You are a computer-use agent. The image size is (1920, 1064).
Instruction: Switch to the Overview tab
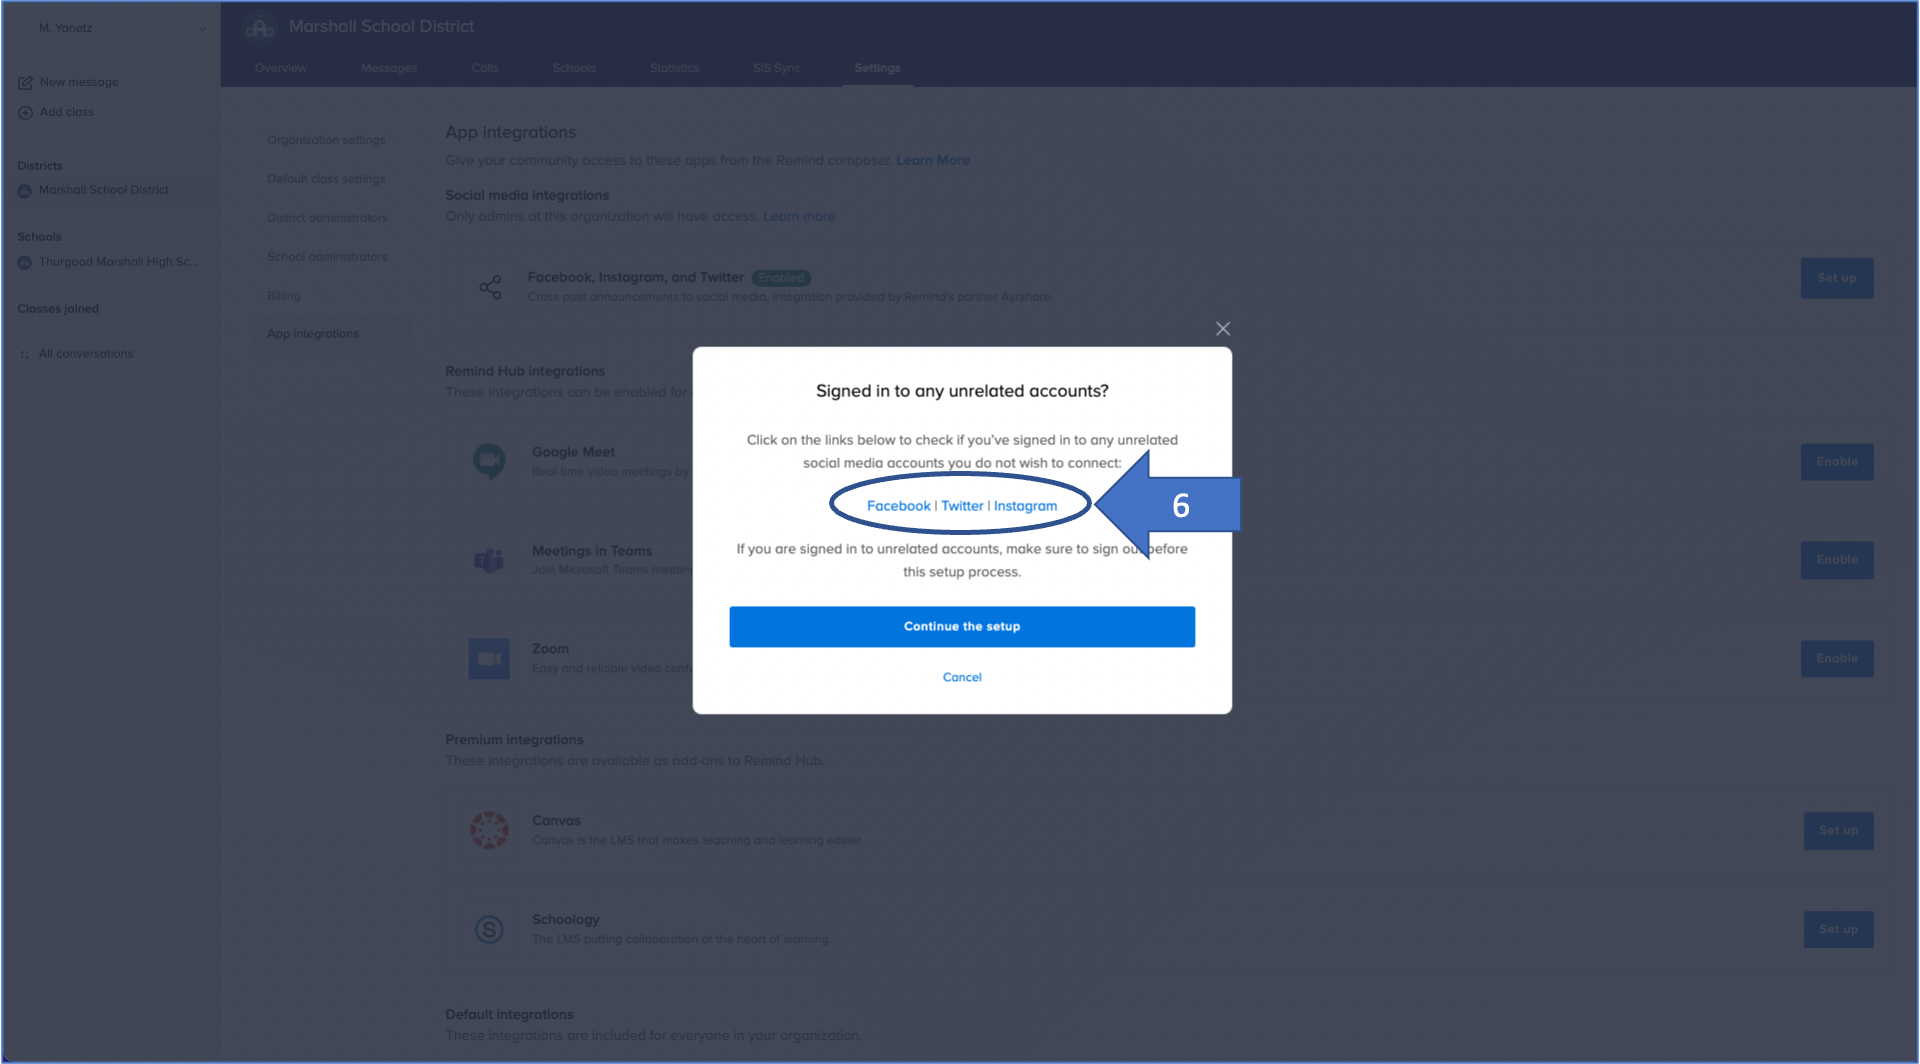[x=281, y=68]
